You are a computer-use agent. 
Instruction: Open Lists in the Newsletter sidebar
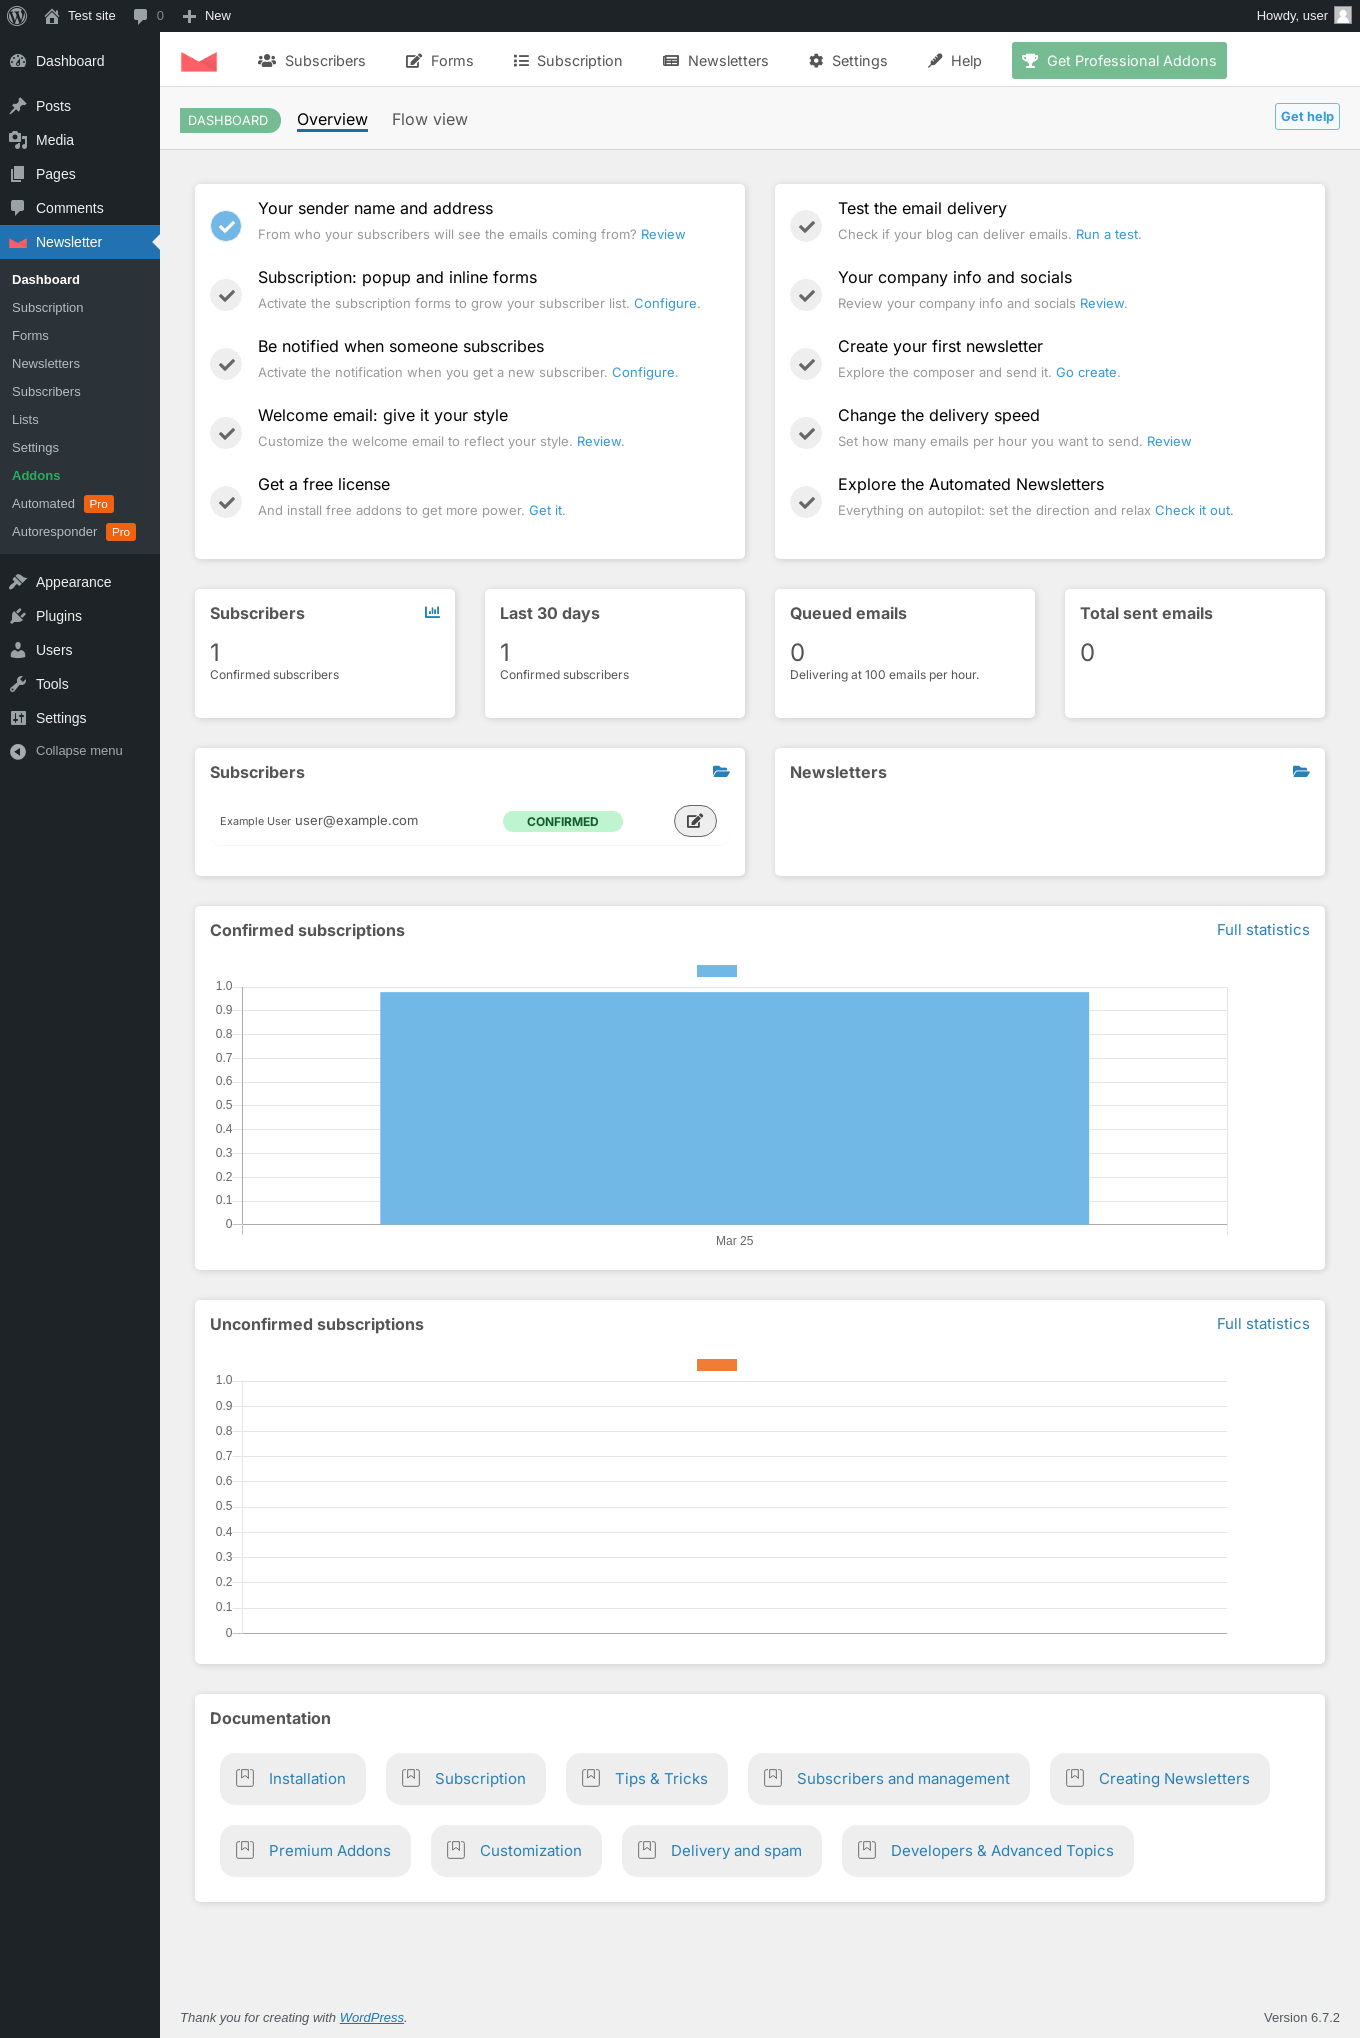pyautogui.click(x=25, y=420)
